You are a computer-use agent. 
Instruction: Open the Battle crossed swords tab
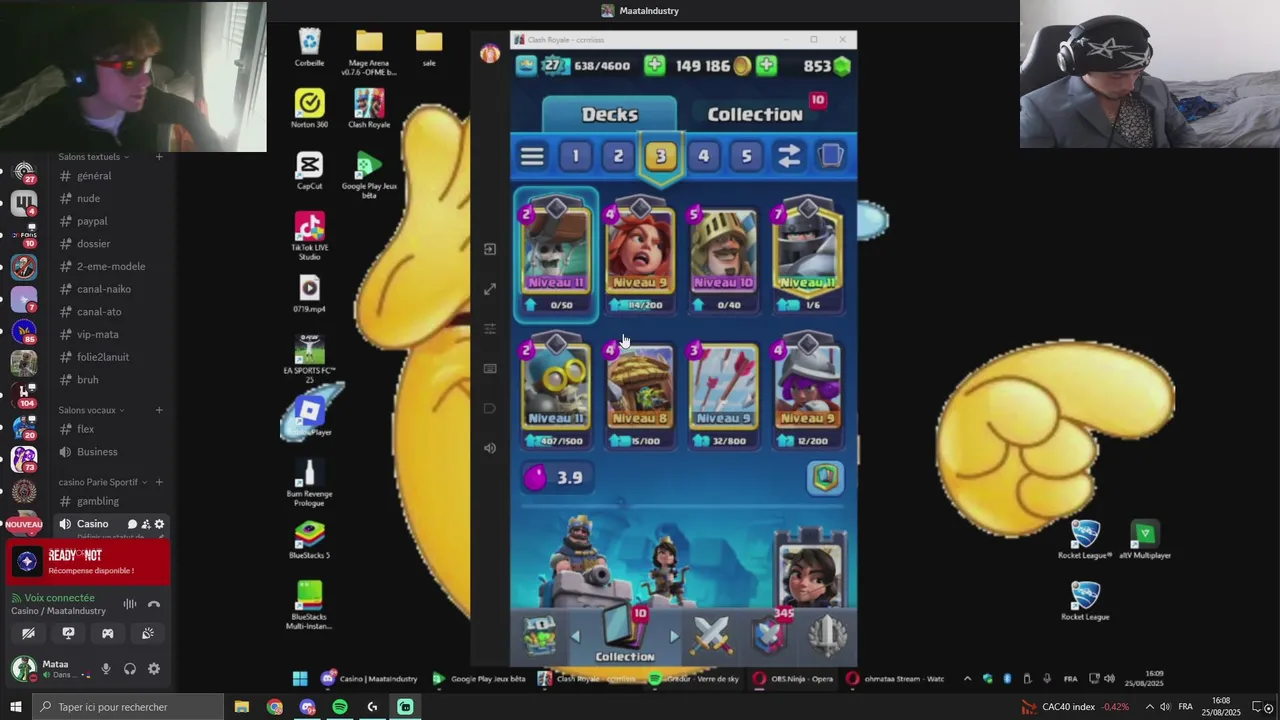click(712, 636)
